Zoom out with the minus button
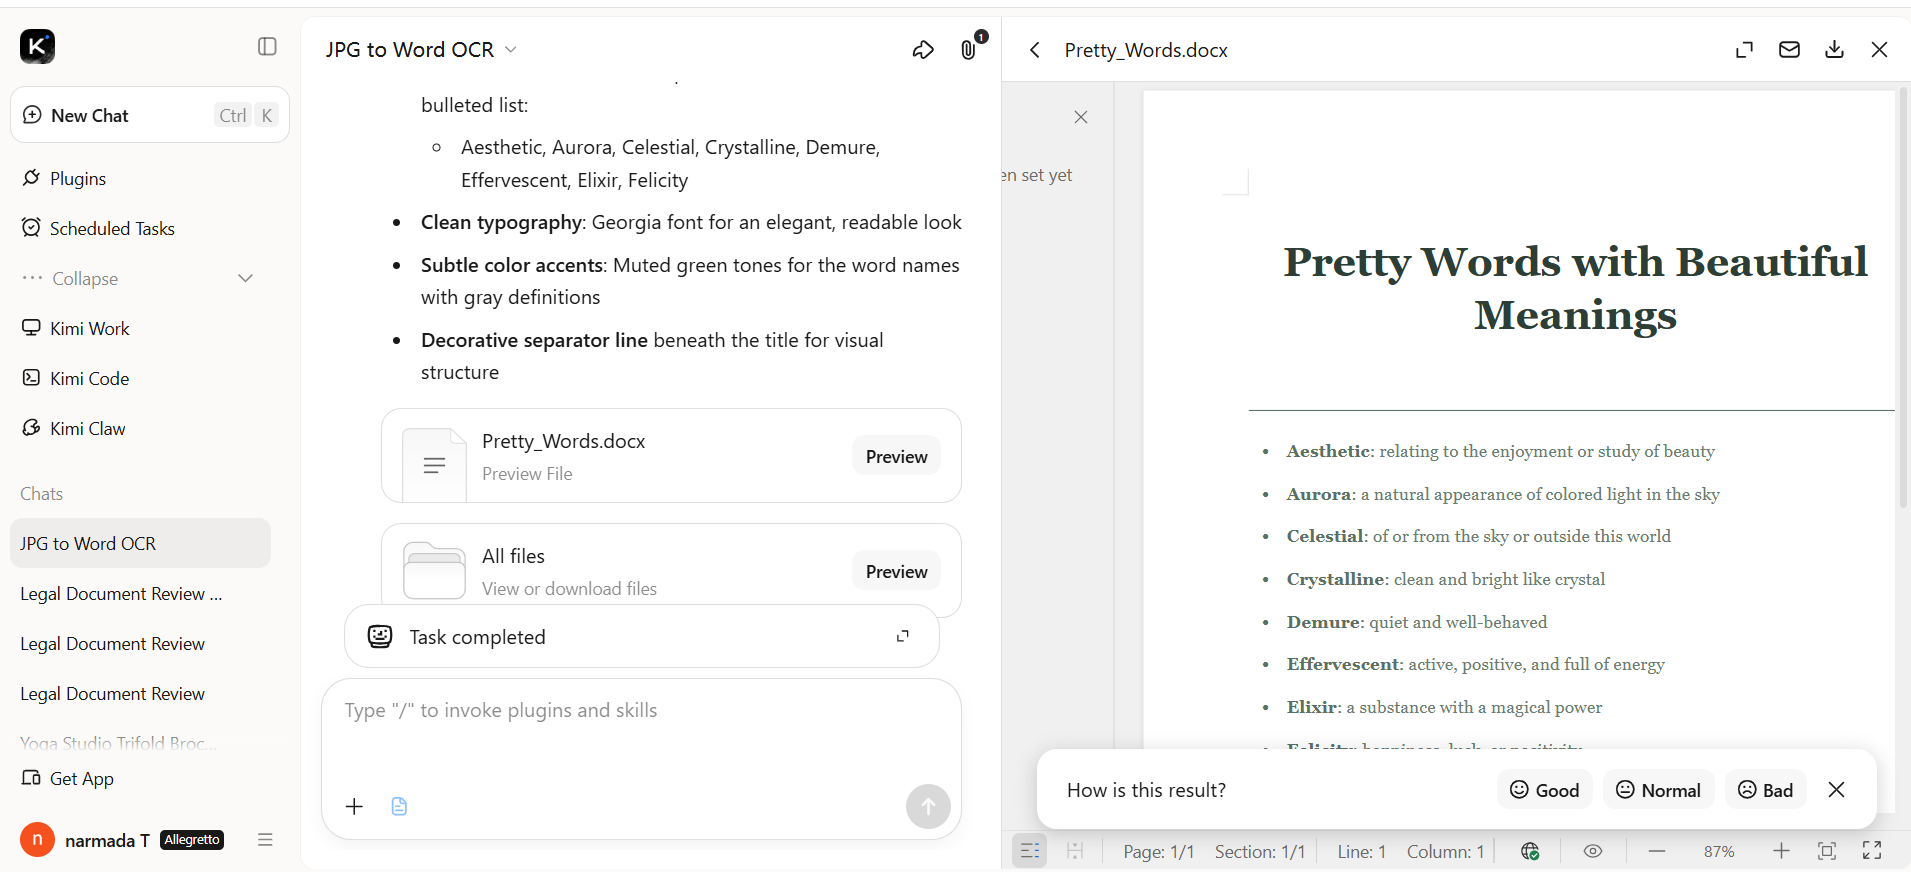The height and width of the screenshot is (872, 1911). tap(1657, 851)
